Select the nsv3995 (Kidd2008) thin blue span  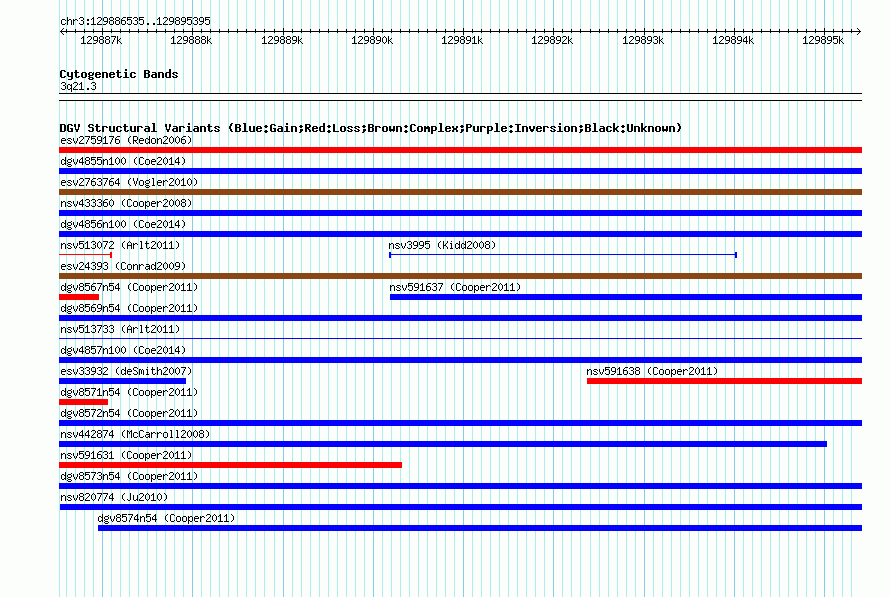pyautogui.click(x=563, y=255)
